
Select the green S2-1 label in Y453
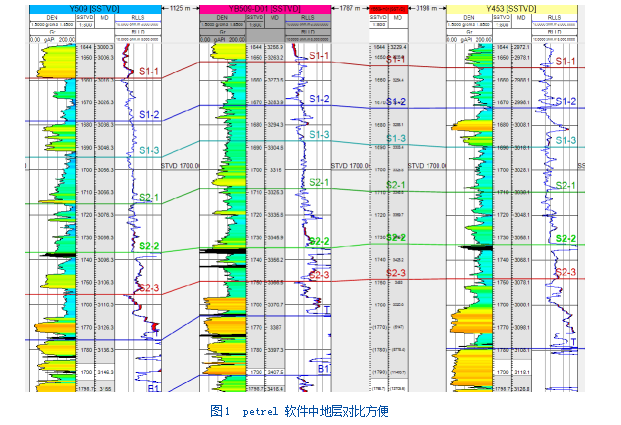pyautogui.click(x=565, y=186)
